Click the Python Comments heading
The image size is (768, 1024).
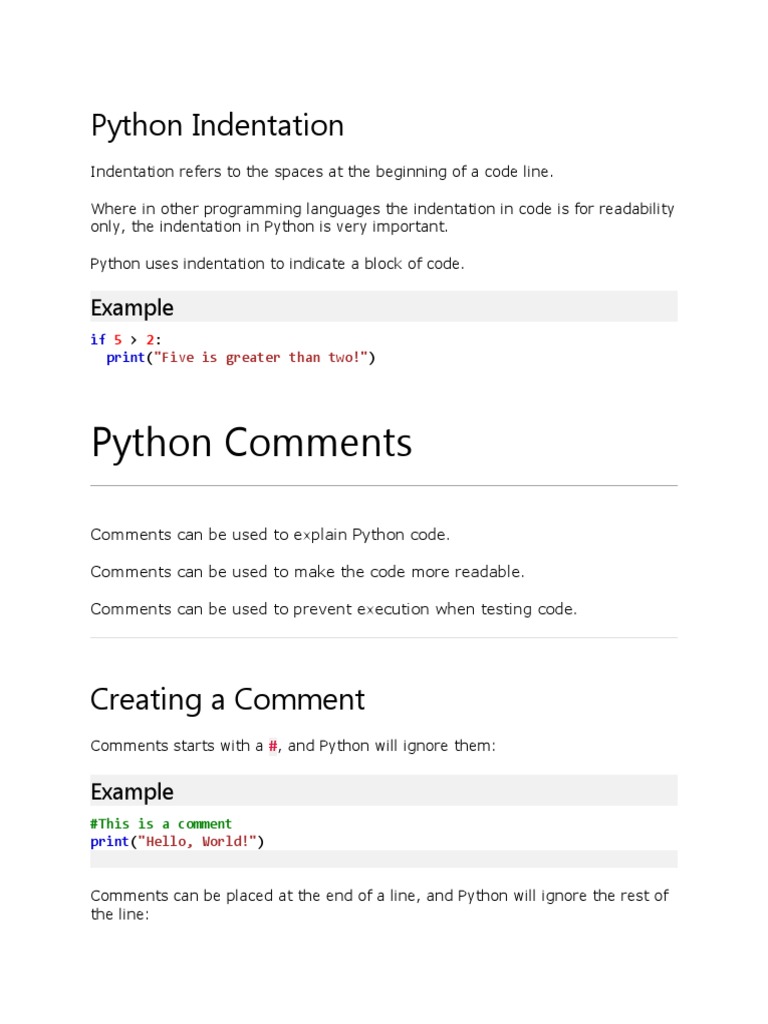[251, 442]
